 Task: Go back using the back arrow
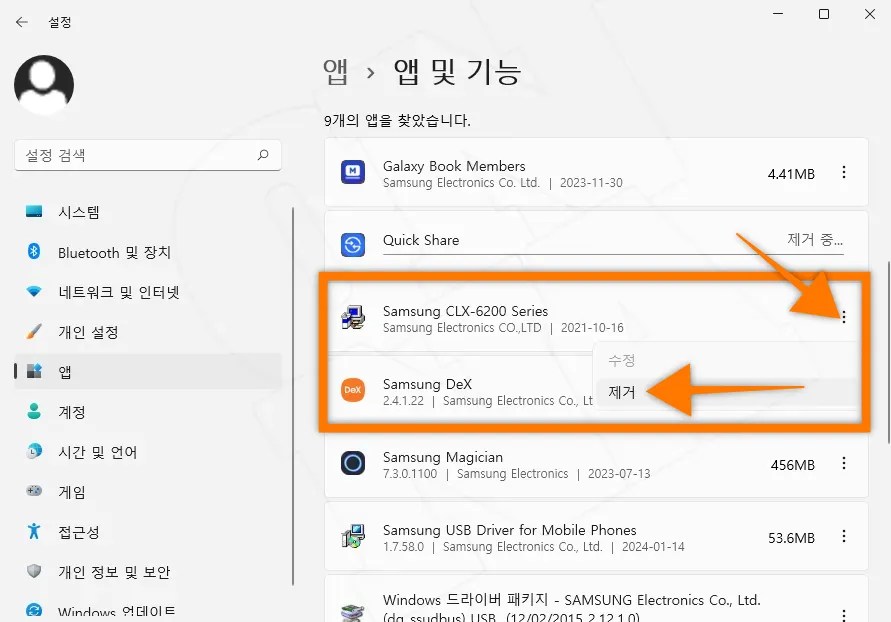pos(21,21)
